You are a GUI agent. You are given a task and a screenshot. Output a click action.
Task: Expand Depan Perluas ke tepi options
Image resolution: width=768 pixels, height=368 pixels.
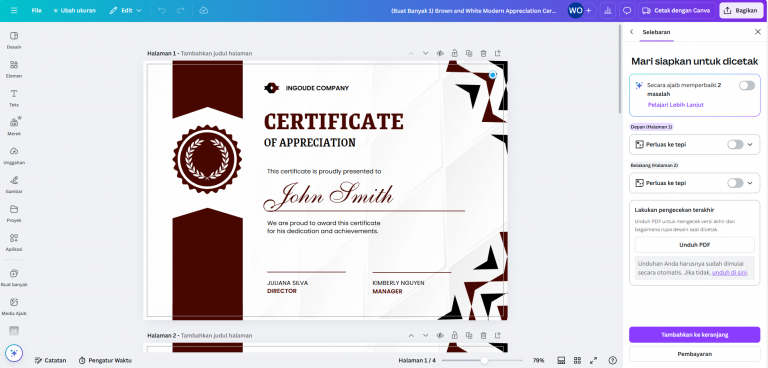(x=750, y=145)
